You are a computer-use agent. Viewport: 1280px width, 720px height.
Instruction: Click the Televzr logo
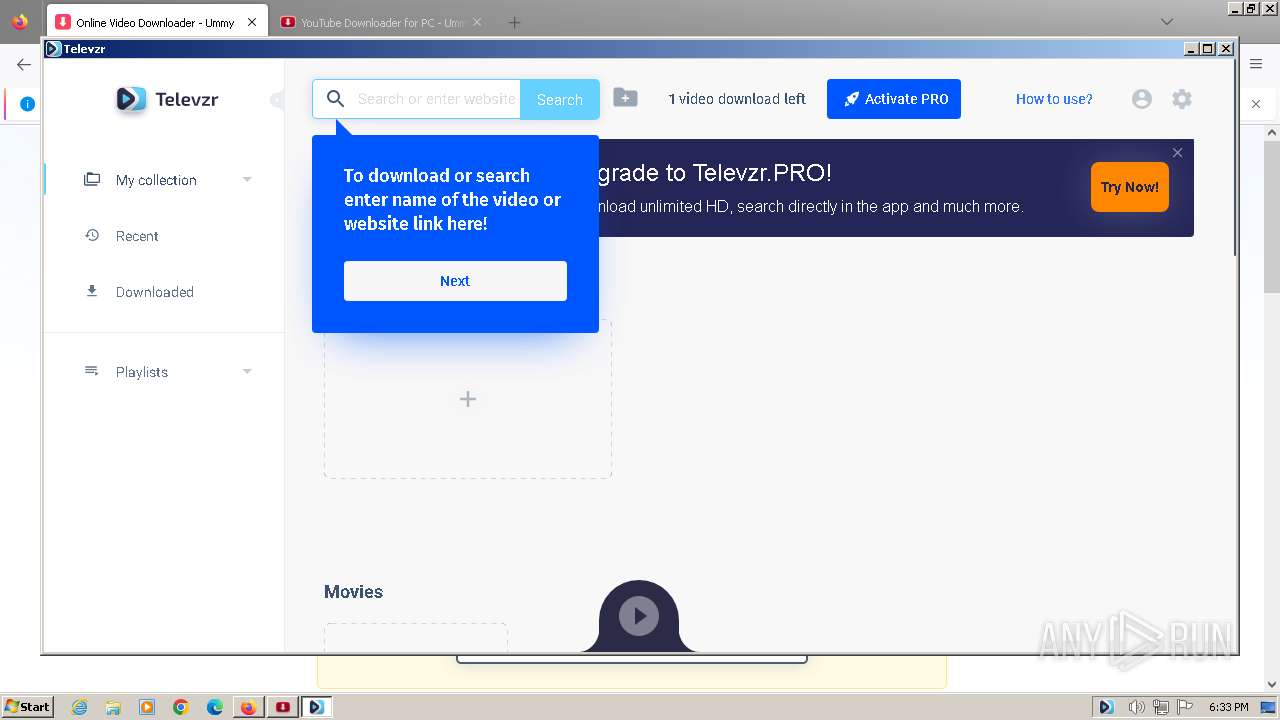167,99
